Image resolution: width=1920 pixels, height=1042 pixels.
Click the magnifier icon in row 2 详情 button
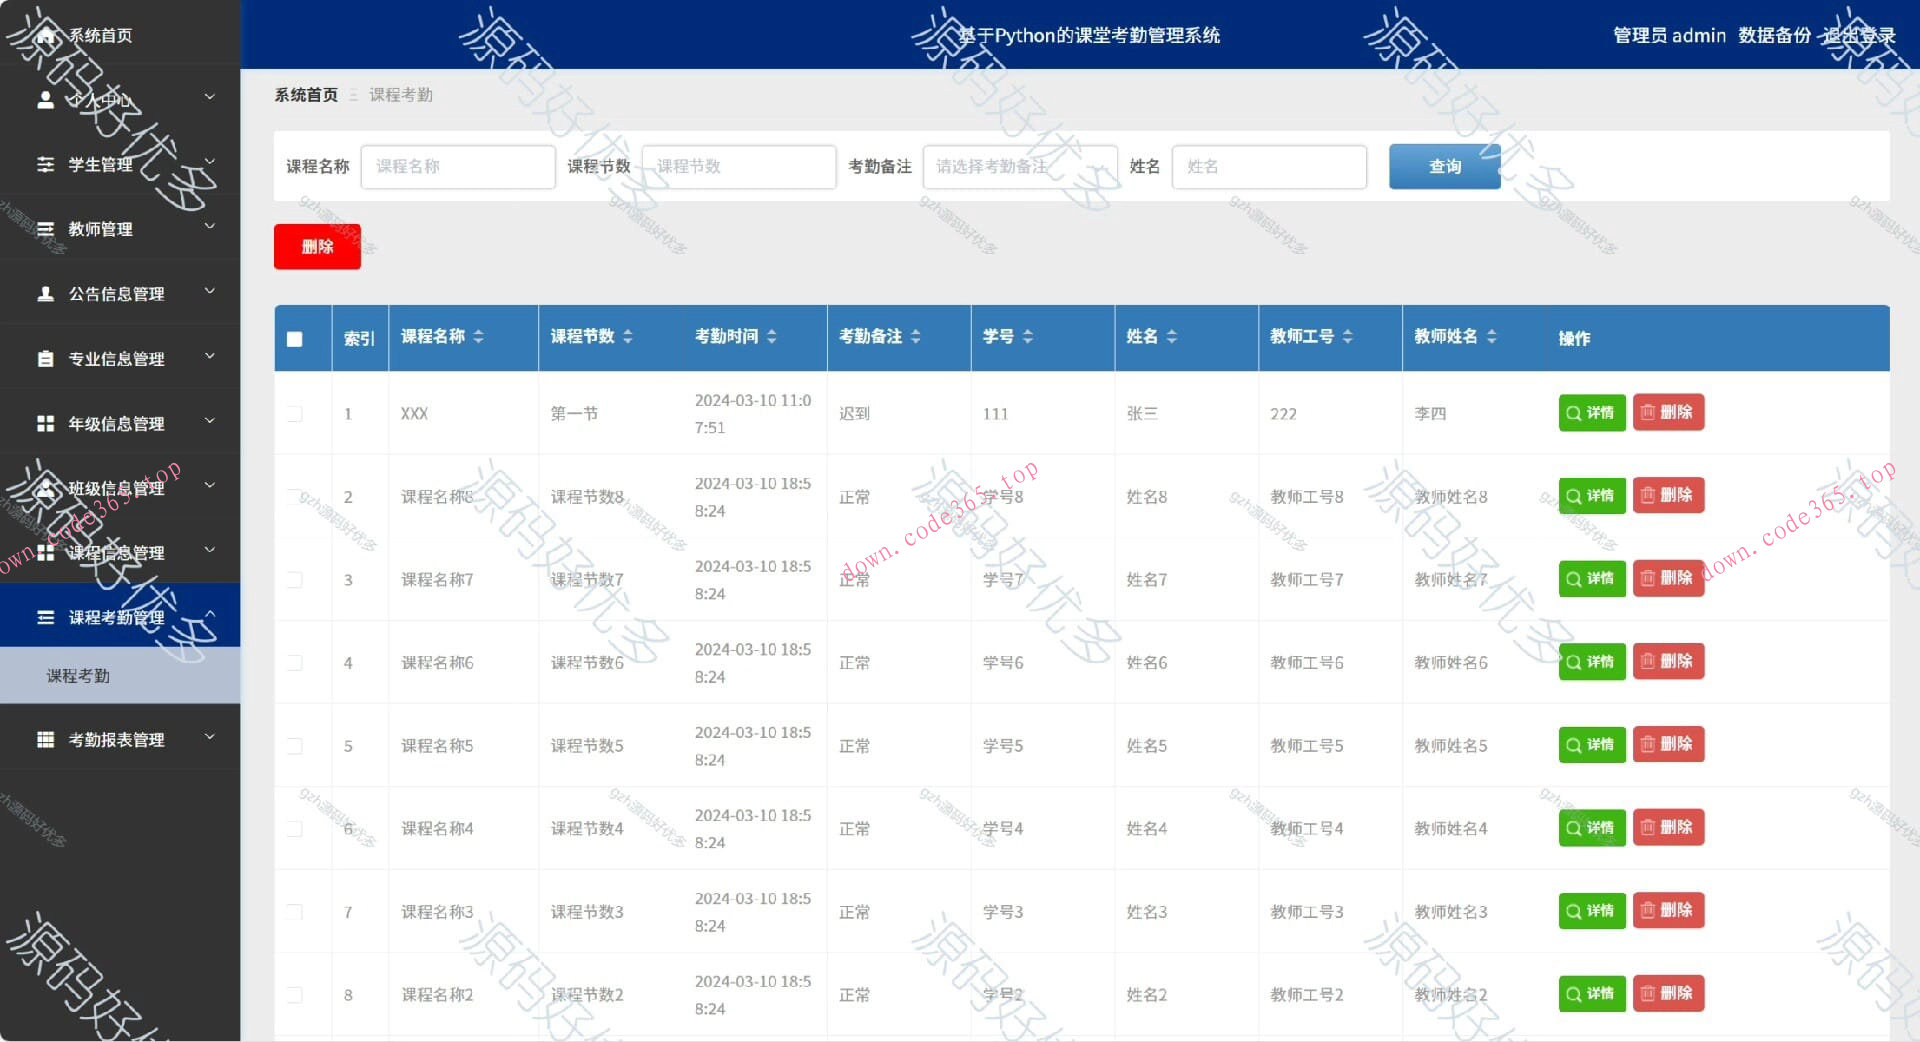[1576, 495]
